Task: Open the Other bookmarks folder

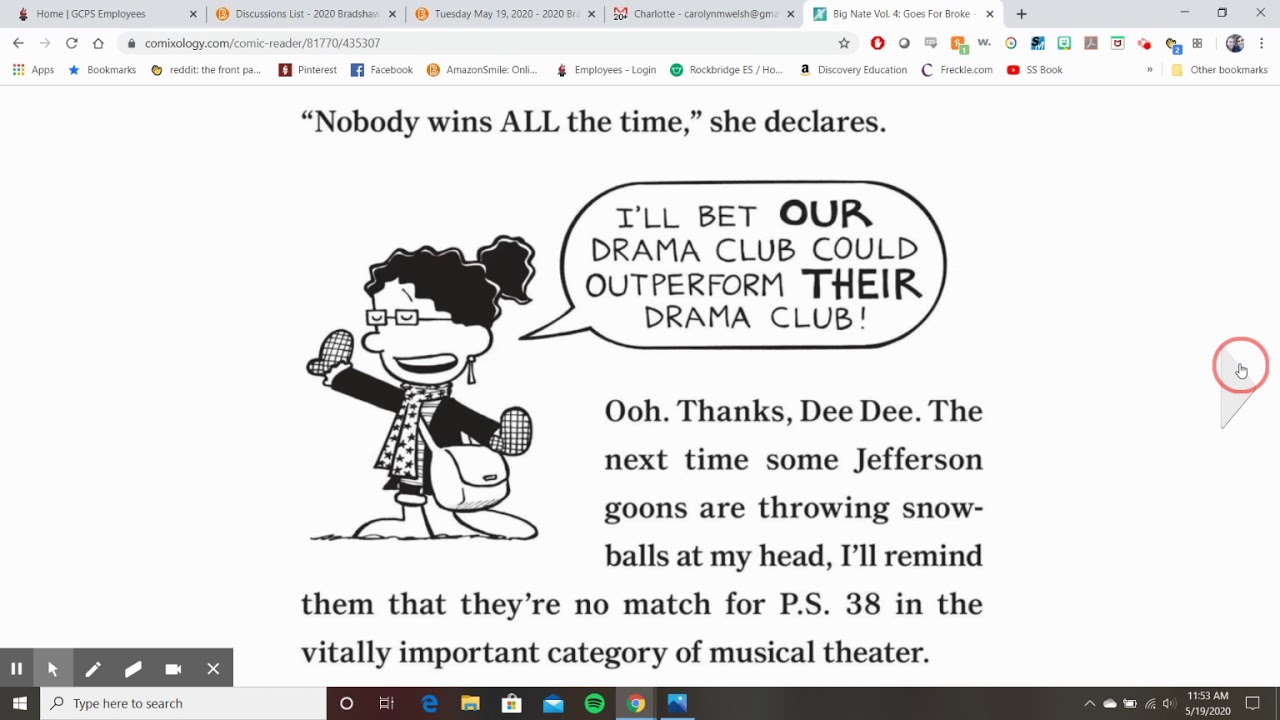Action: (x=1219, y=70)
